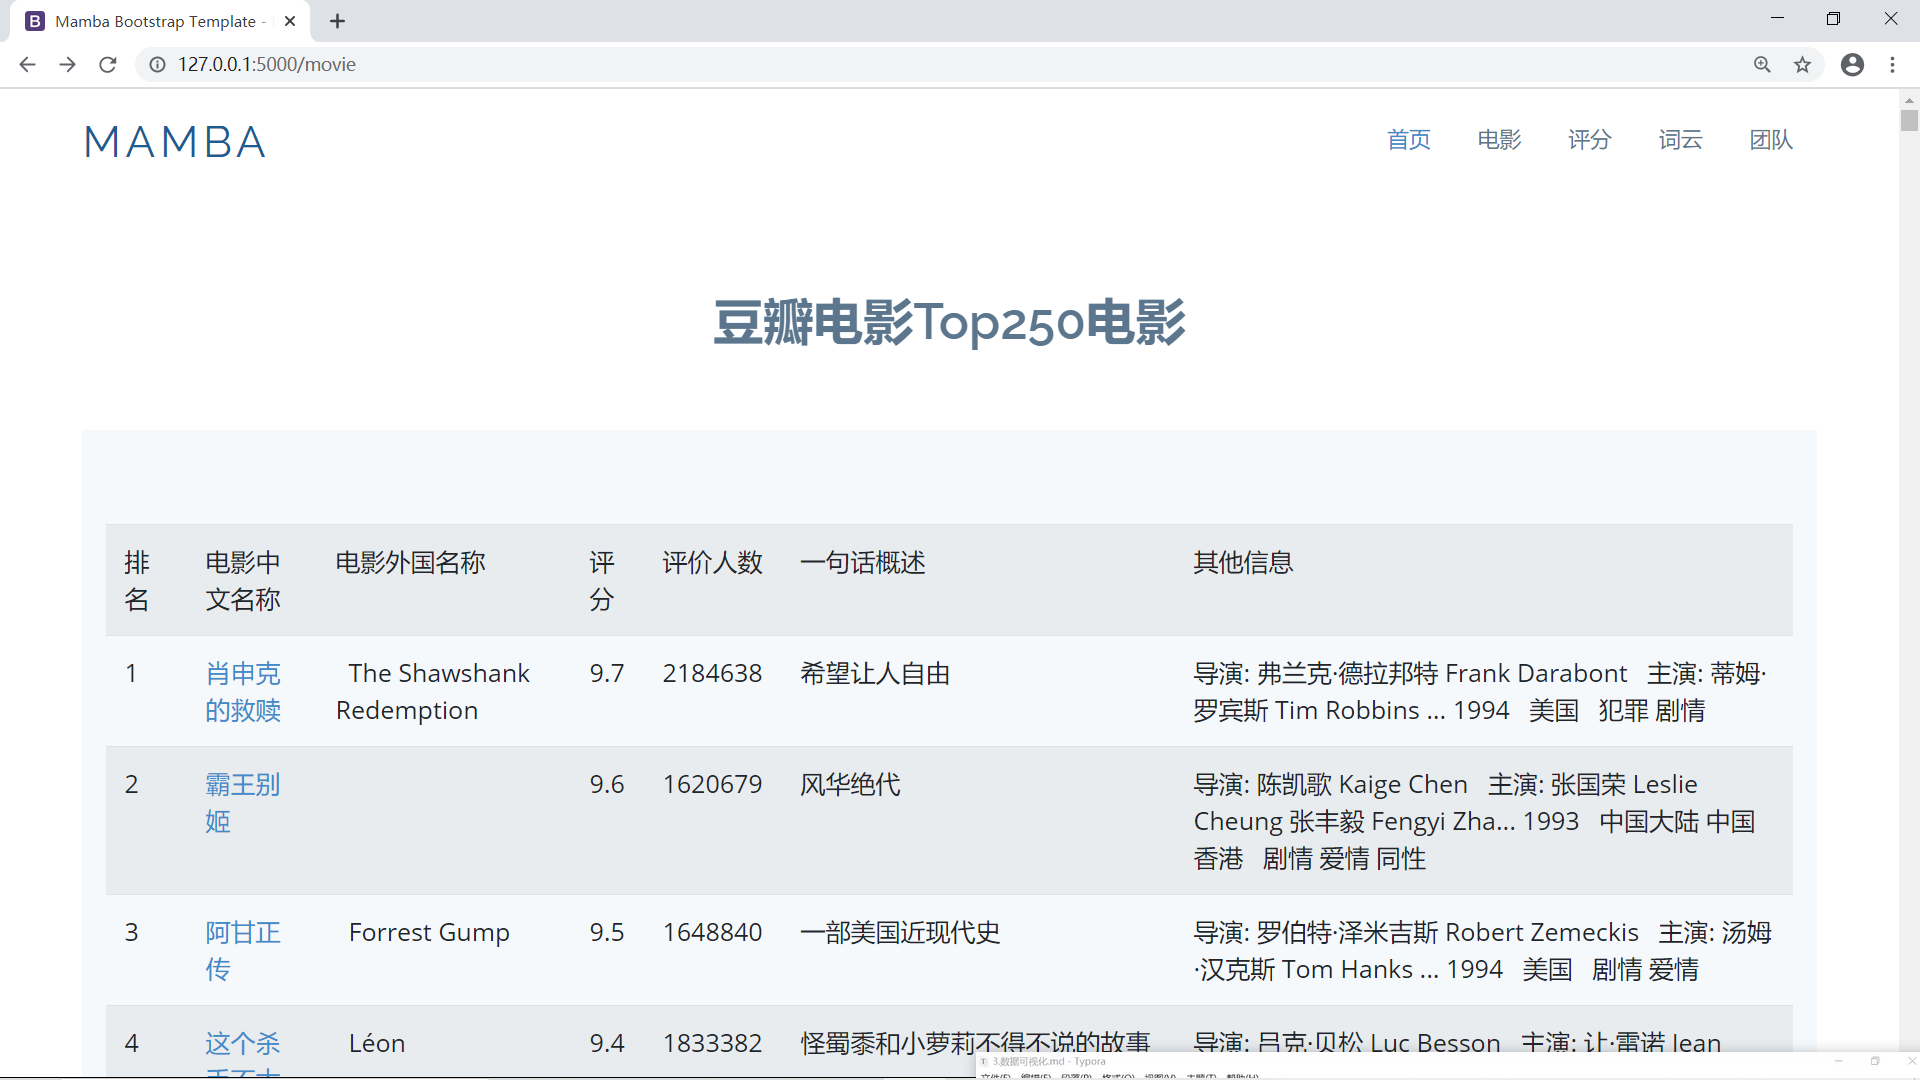Click the site info icon in address bar
The height and width of the screenshot is (1080, 1920).
point(157,65)
